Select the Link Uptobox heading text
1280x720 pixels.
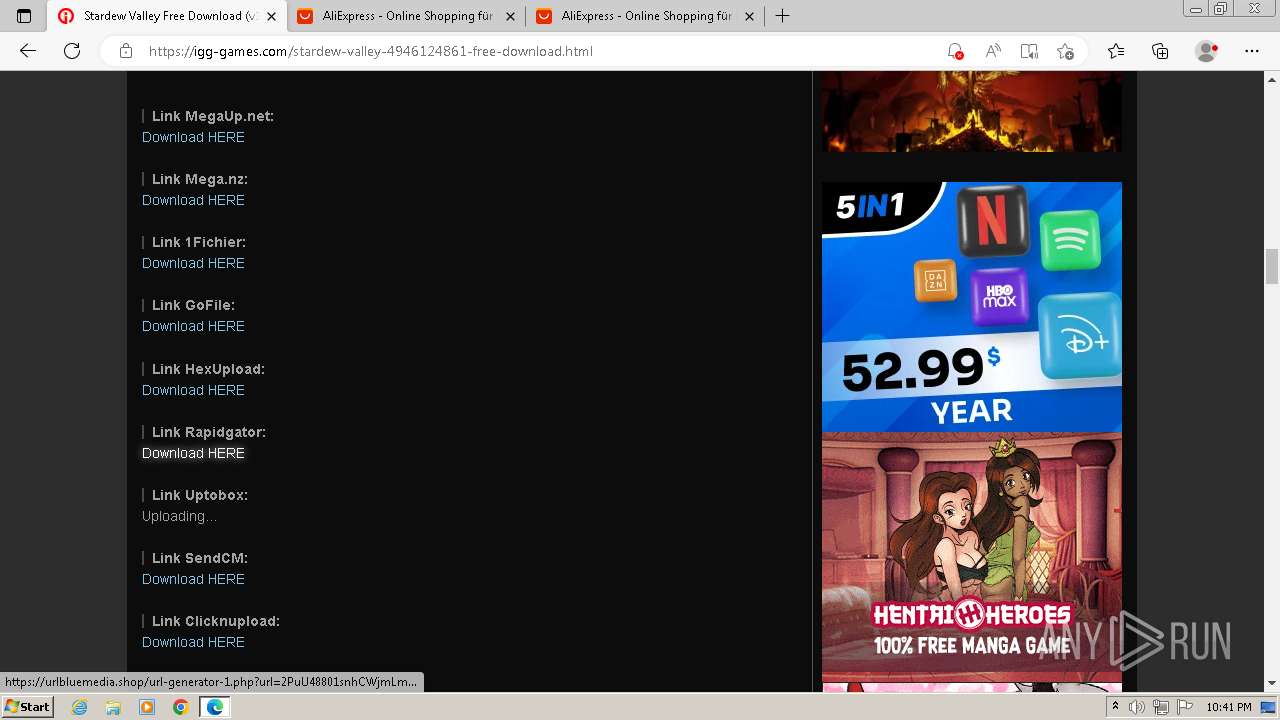pos(200,495)
